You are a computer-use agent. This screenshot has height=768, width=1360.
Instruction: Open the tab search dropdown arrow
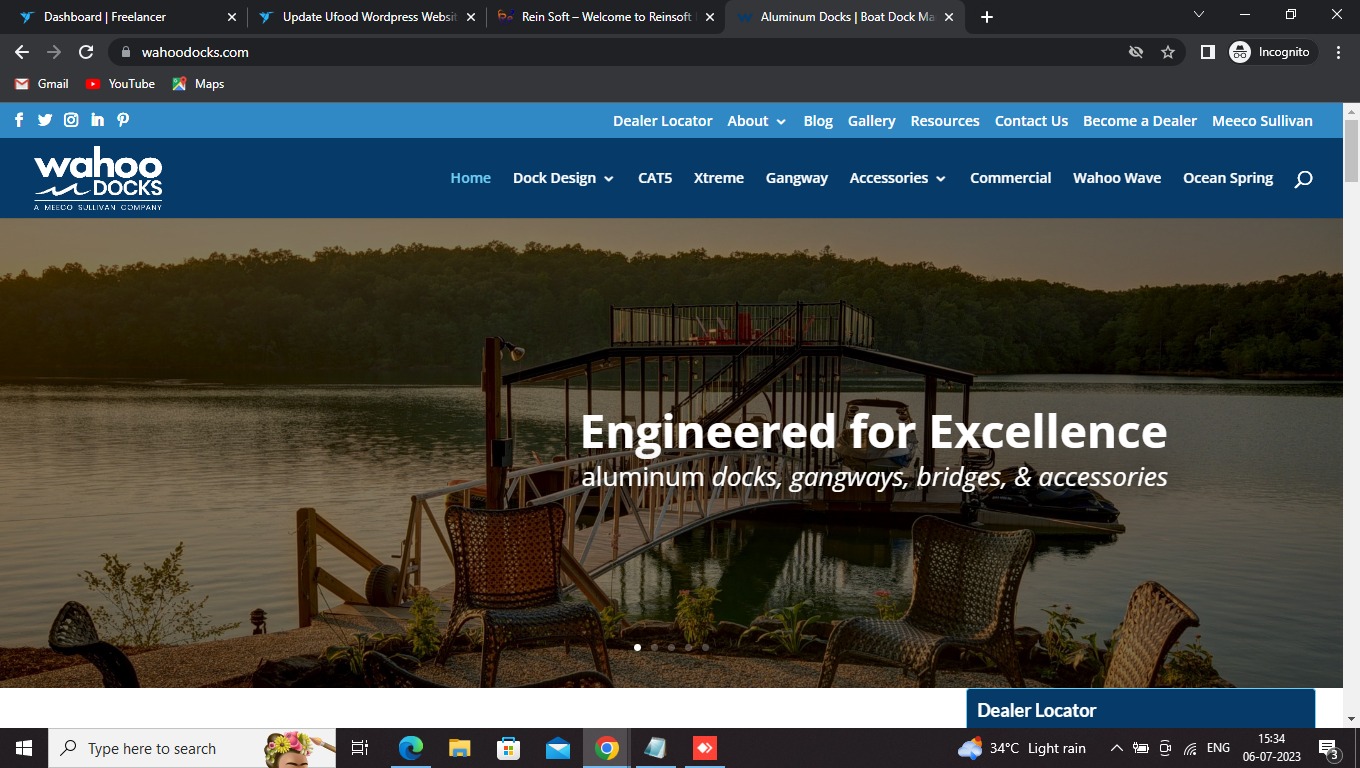[x=1199, y=15]
